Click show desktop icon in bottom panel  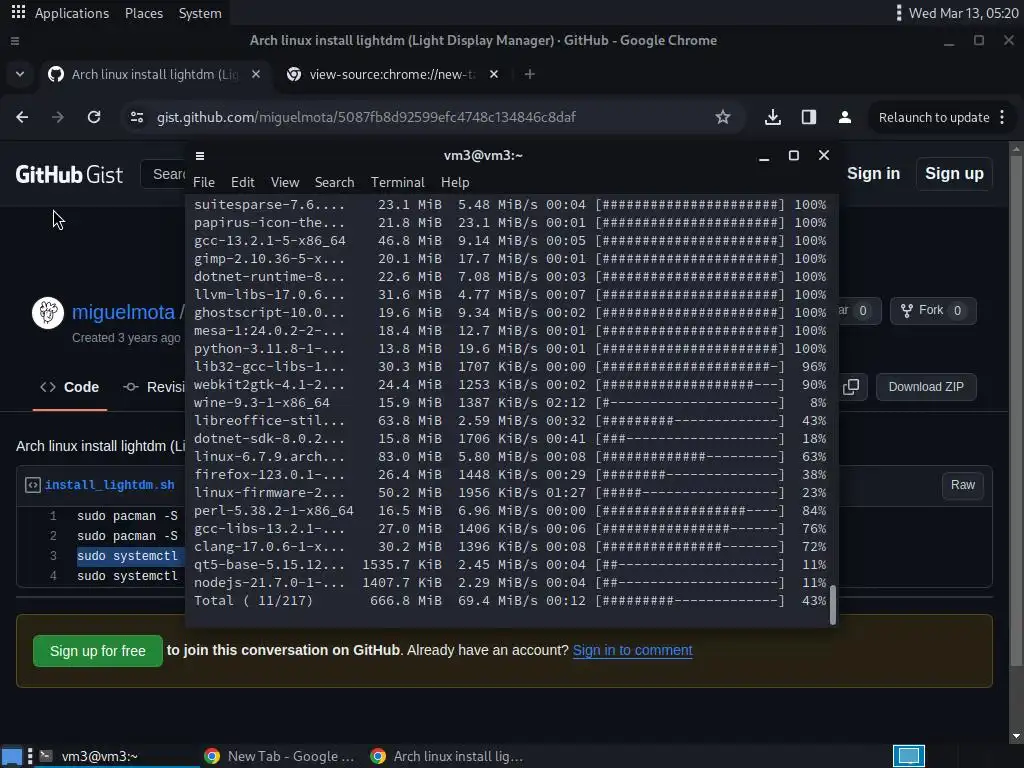(x=12, y=756)
